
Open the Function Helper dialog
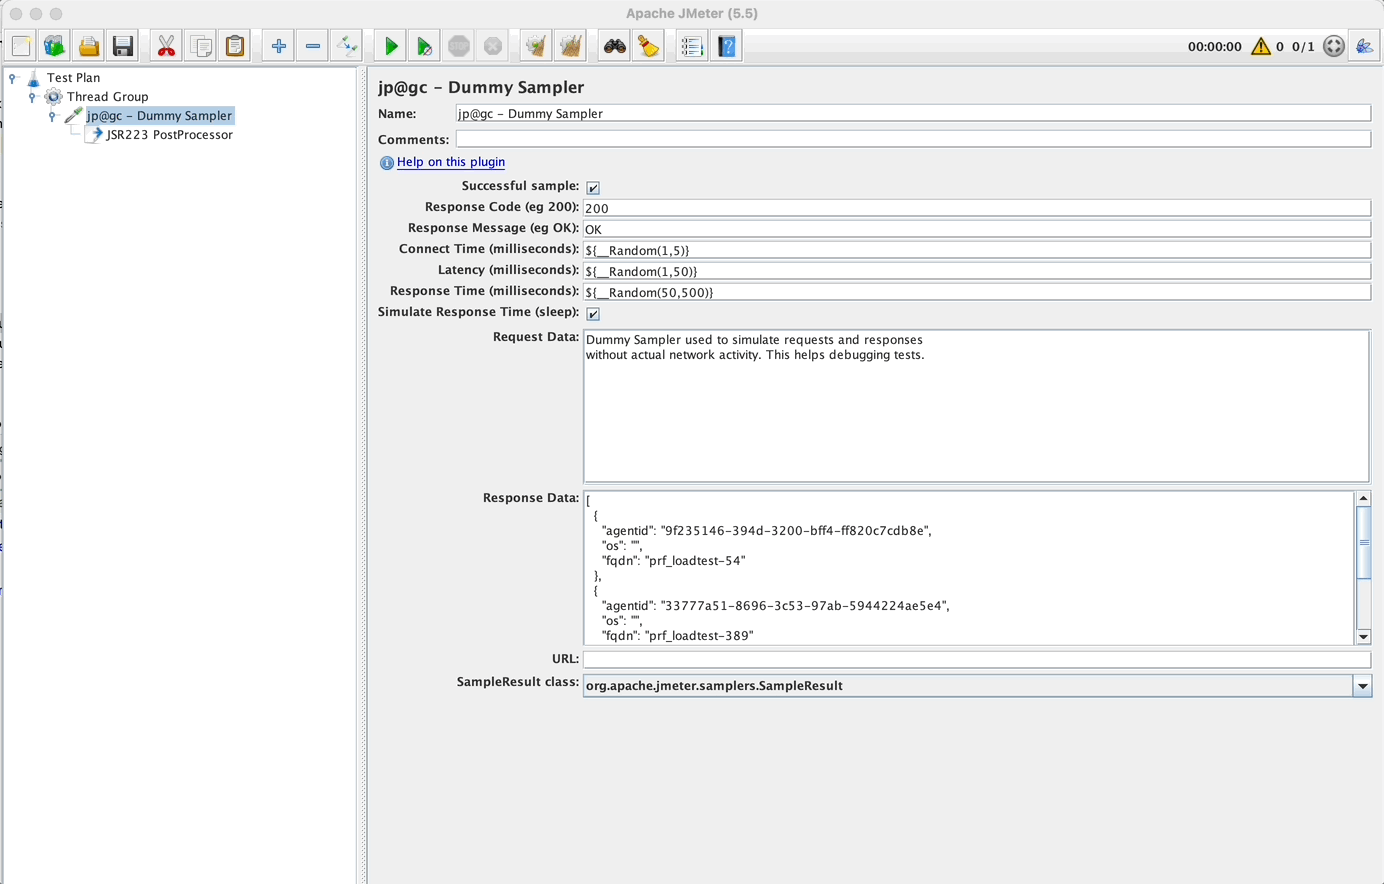[x=692, y=46]
